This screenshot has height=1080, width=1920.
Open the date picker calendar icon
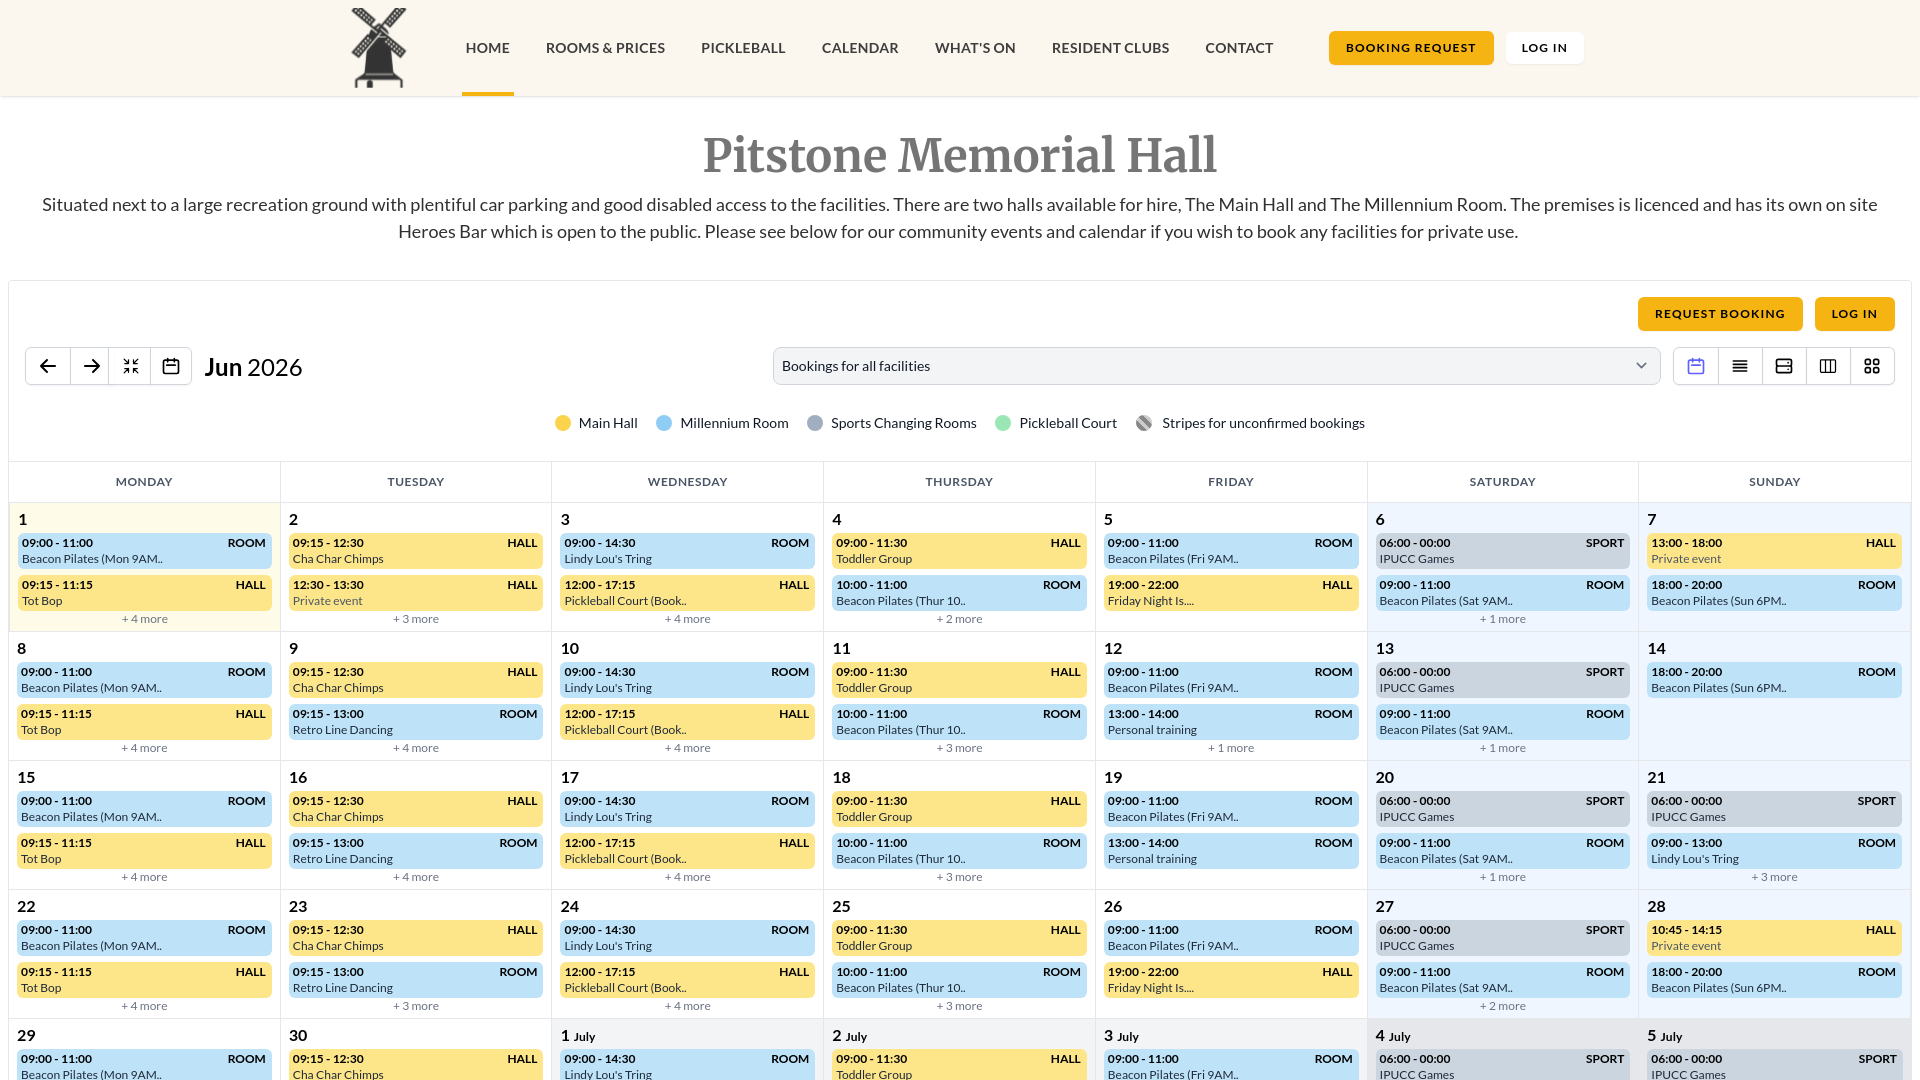tap(171, 366)
